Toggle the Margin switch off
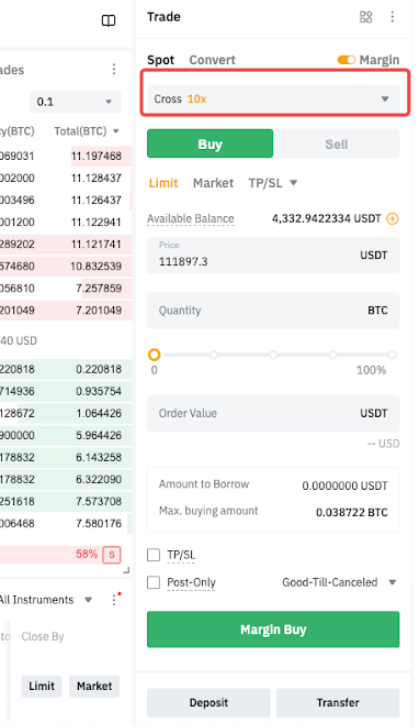The height and width of the screenshot is (727, 417). [346, 60]
